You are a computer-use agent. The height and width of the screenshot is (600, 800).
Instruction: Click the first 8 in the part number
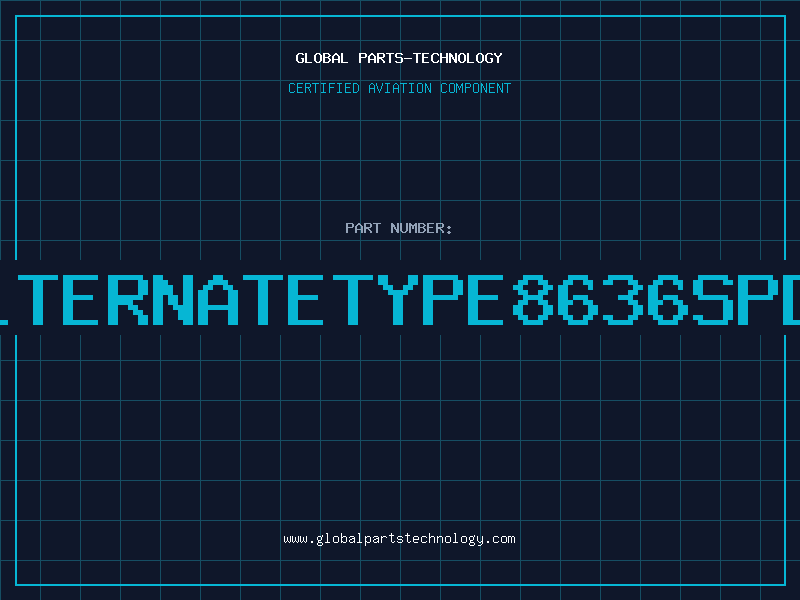tap(533, 299)
